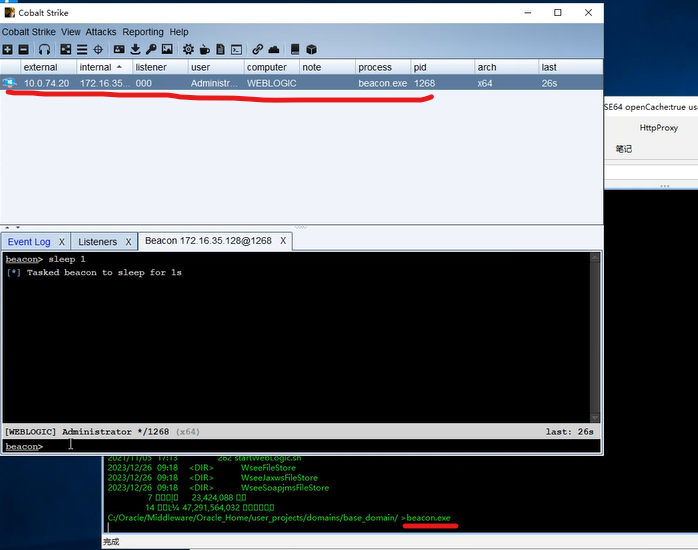Sort by the user column header
Screen dimensions: 698x550
point(216,67)
